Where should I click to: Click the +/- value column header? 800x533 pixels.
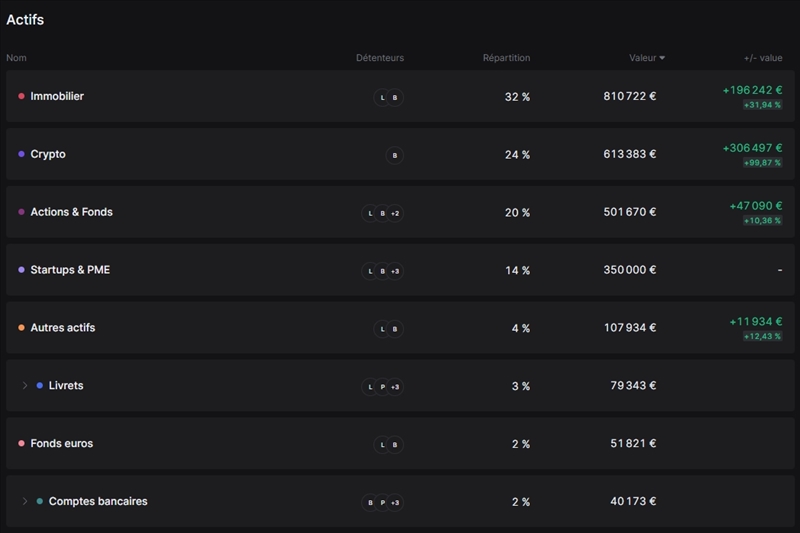click(762, 58)
